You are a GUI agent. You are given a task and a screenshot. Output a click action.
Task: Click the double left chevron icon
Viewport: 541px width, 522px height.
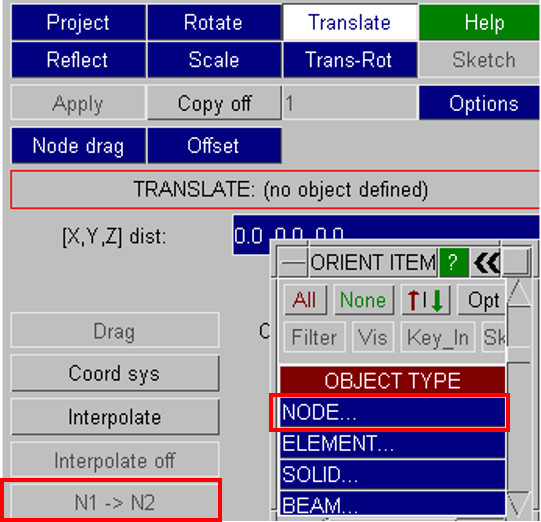click(486, 262)
